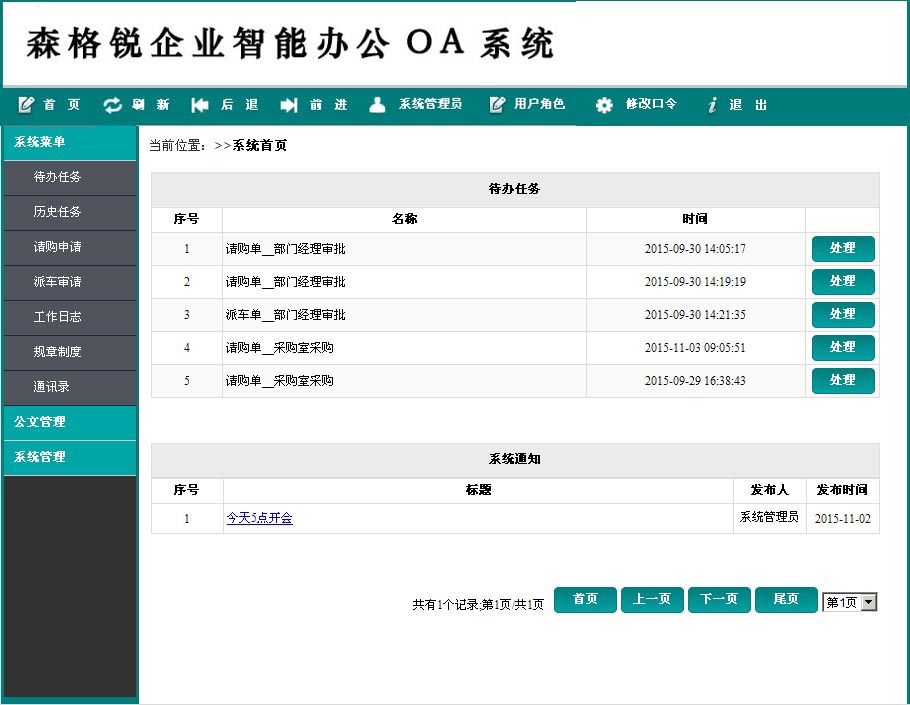
Task: Click the Forward (前进) arrow icon
Action: pos(289,105)
